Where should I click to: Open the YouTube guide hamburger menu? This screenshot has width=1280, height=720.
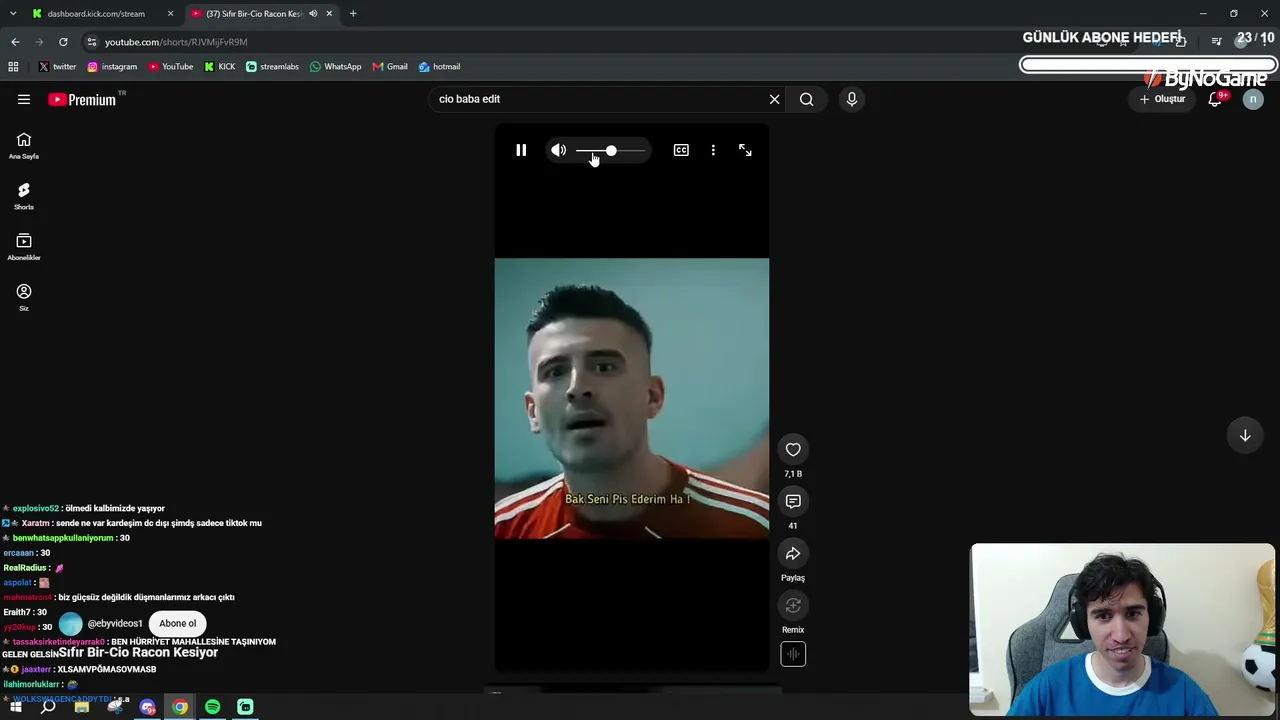(x=24, y=99)
